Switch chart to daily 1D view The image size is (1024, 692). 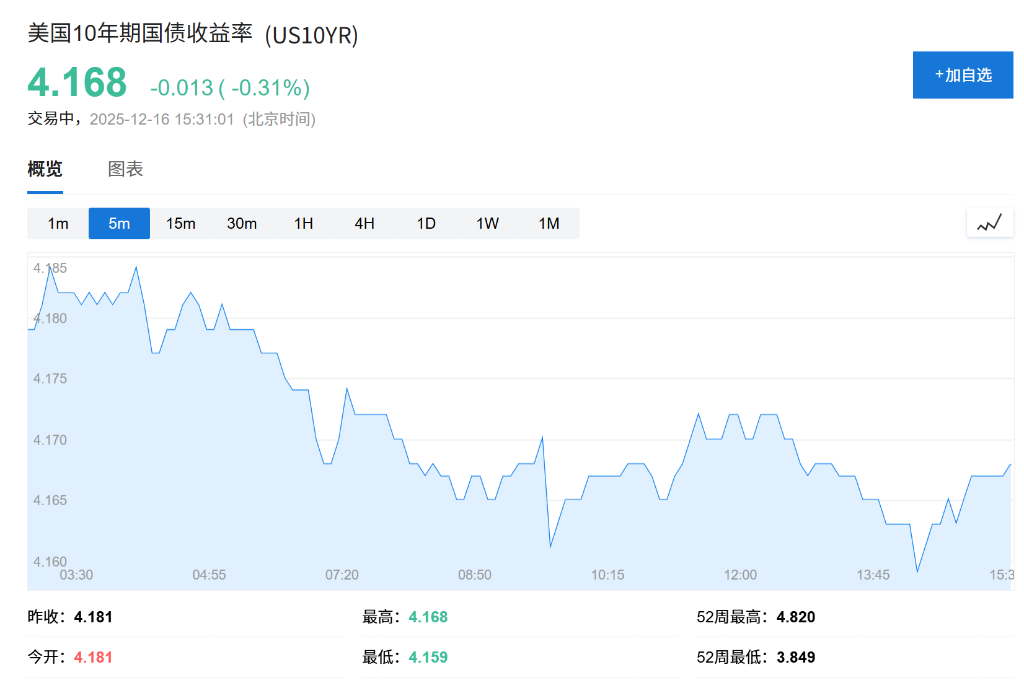pyautogui.click(x=425, y=223)
